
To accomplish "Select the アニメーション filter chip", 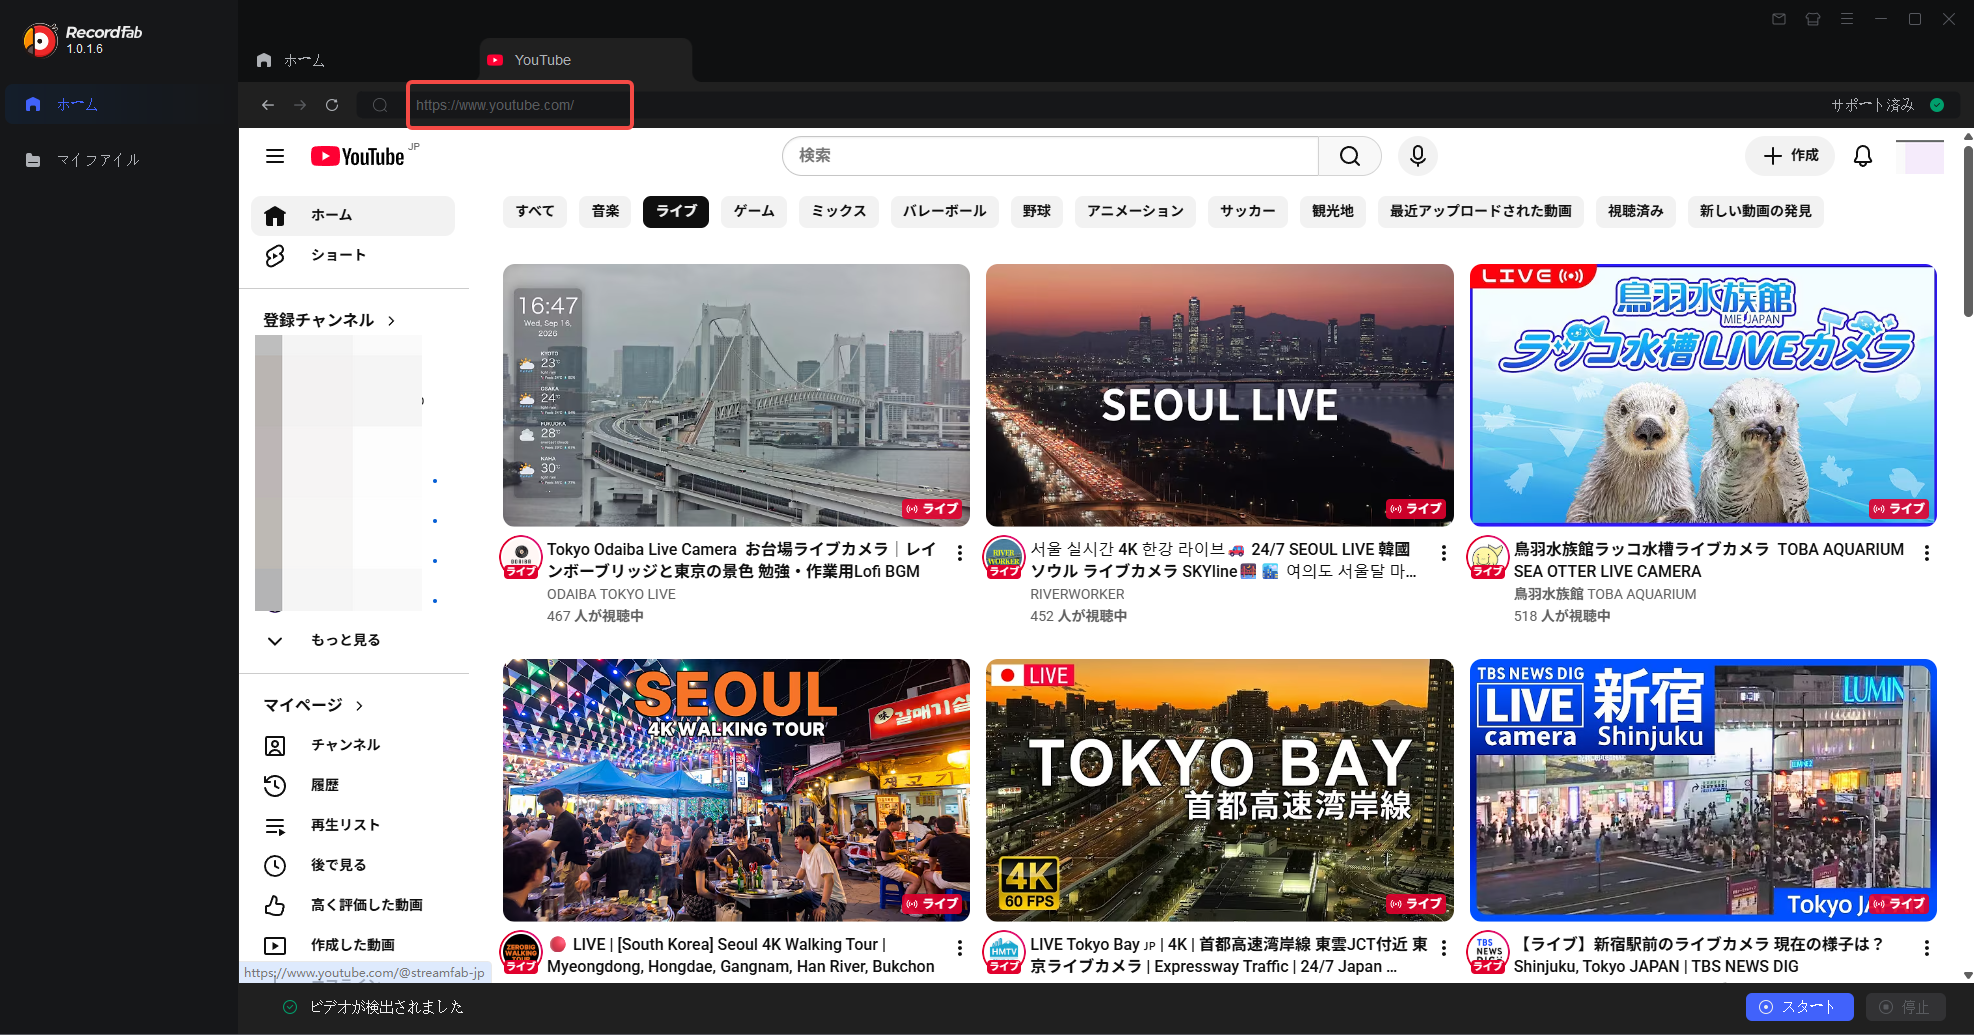I will coord(1135,211).
